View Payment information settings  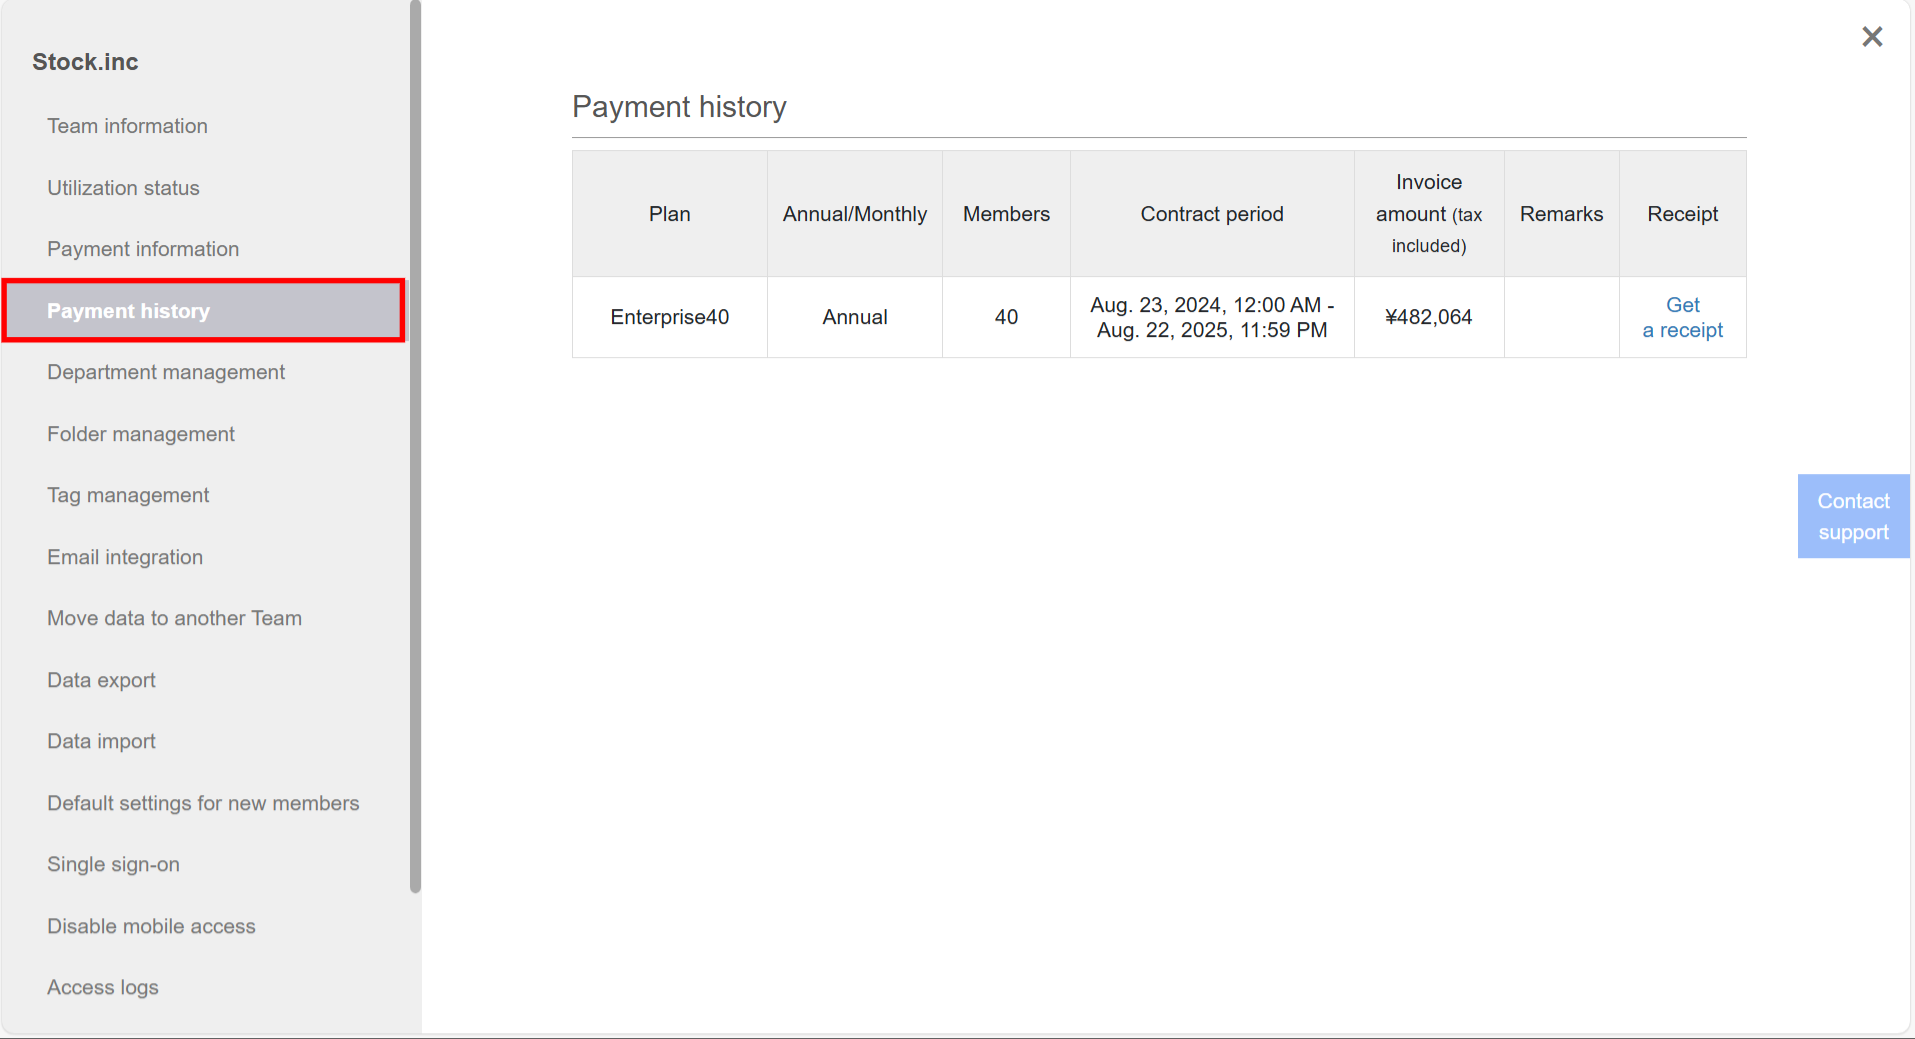click(142, 248)
